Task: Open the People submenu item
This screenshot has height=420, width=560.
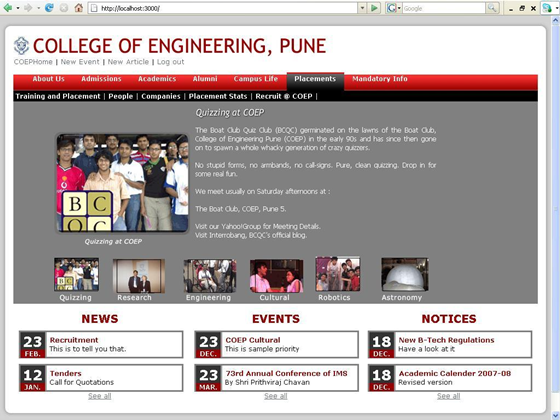Action: [x=120, y=96]
